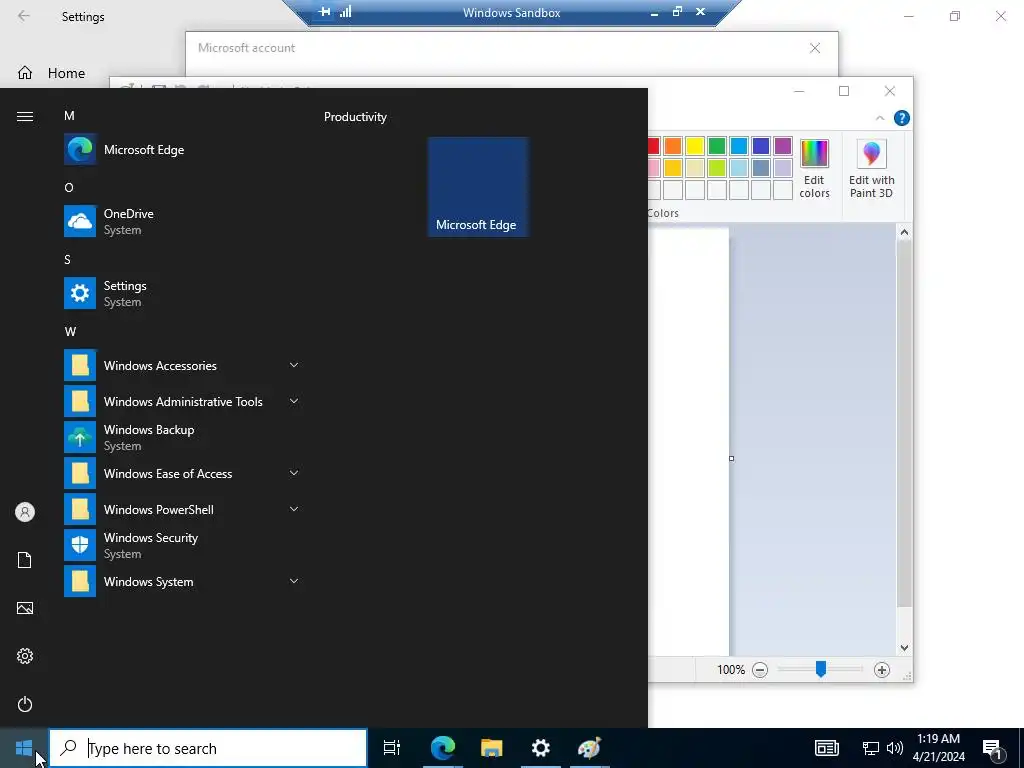Pick the purple color swatch in Paint
Screen dimensions: 1024x768
783,146
